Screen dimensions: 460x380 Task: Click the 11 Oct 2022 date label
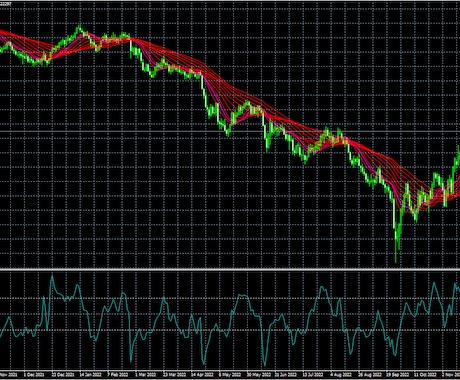coord(425,374)
